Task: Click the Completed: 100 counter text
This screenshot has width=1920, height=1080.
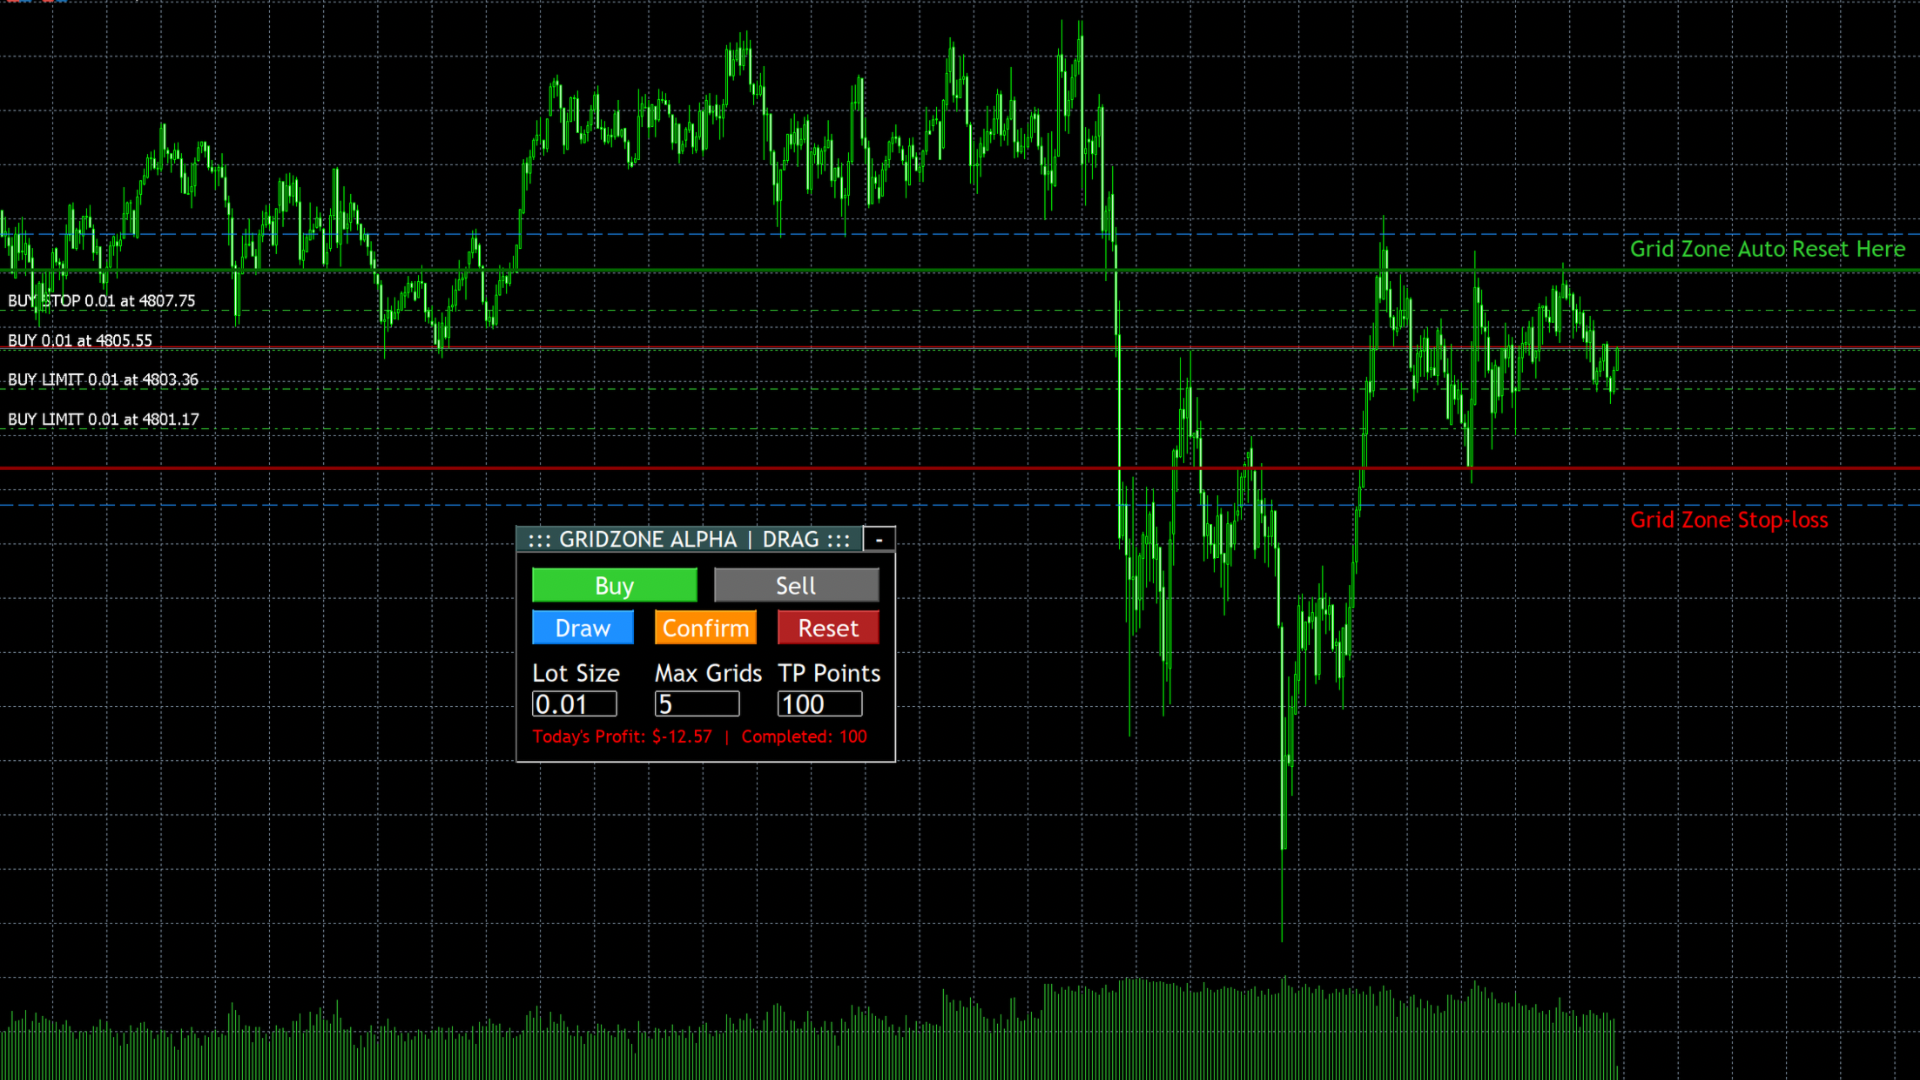Action: coord(804,737)
